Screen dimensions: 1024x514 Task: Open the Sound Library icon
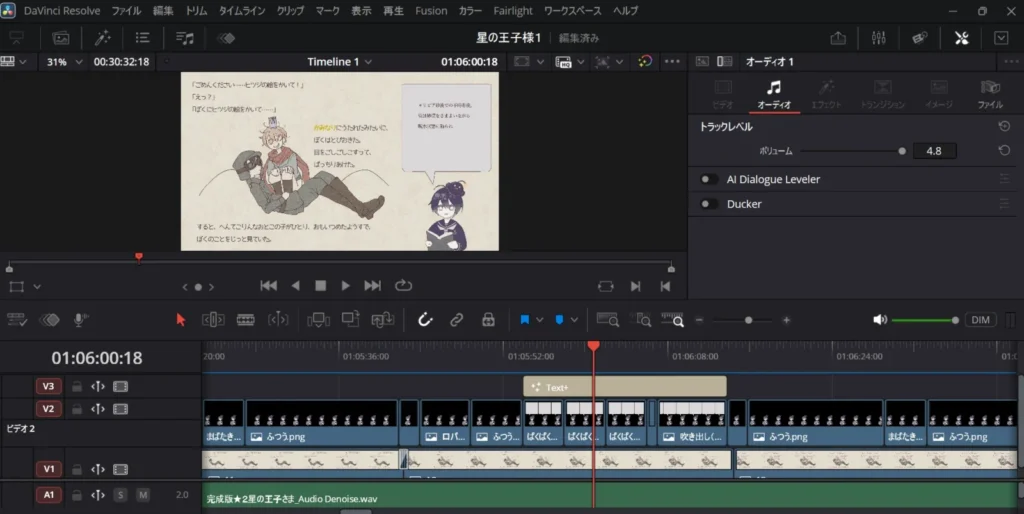pyautogui.click(x=185, y=38)
